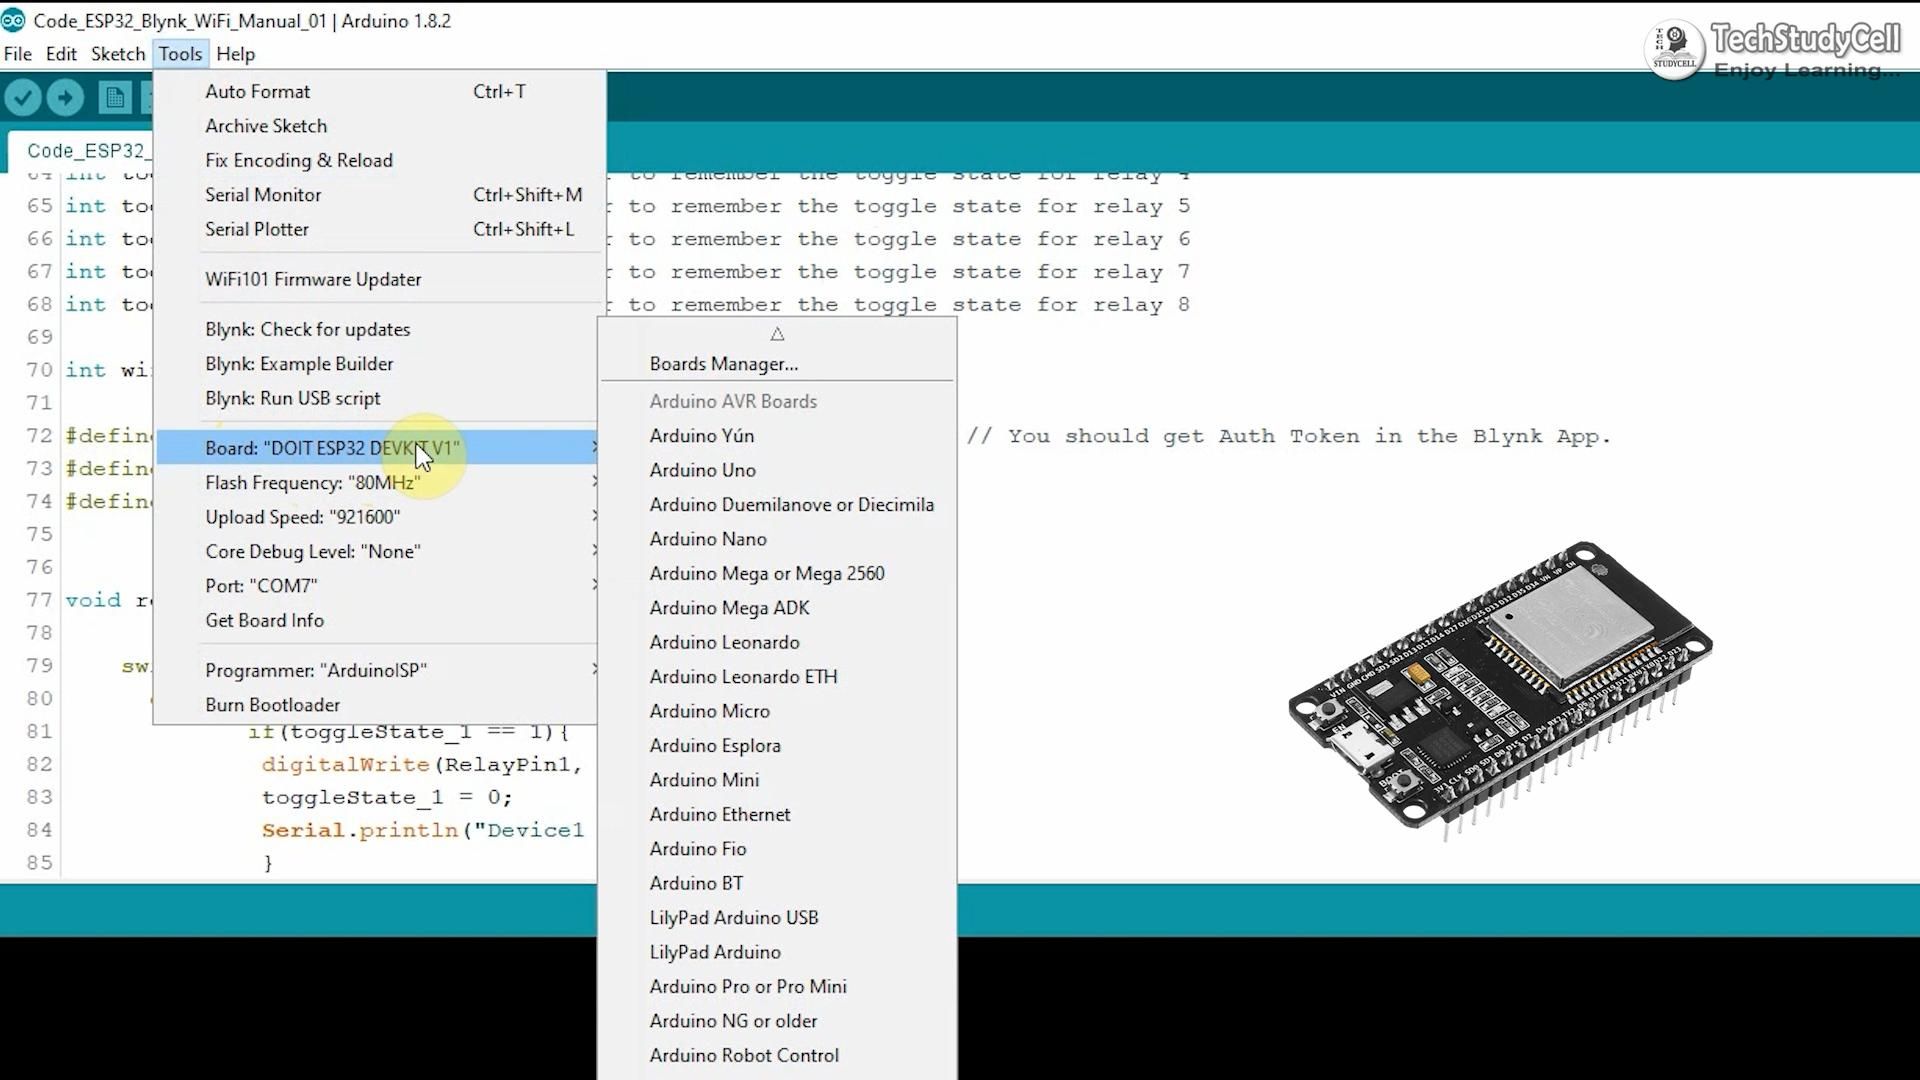The image size is (1920, 1080).
Task: Open Boards Manager
Action: (x=722, y=363)
